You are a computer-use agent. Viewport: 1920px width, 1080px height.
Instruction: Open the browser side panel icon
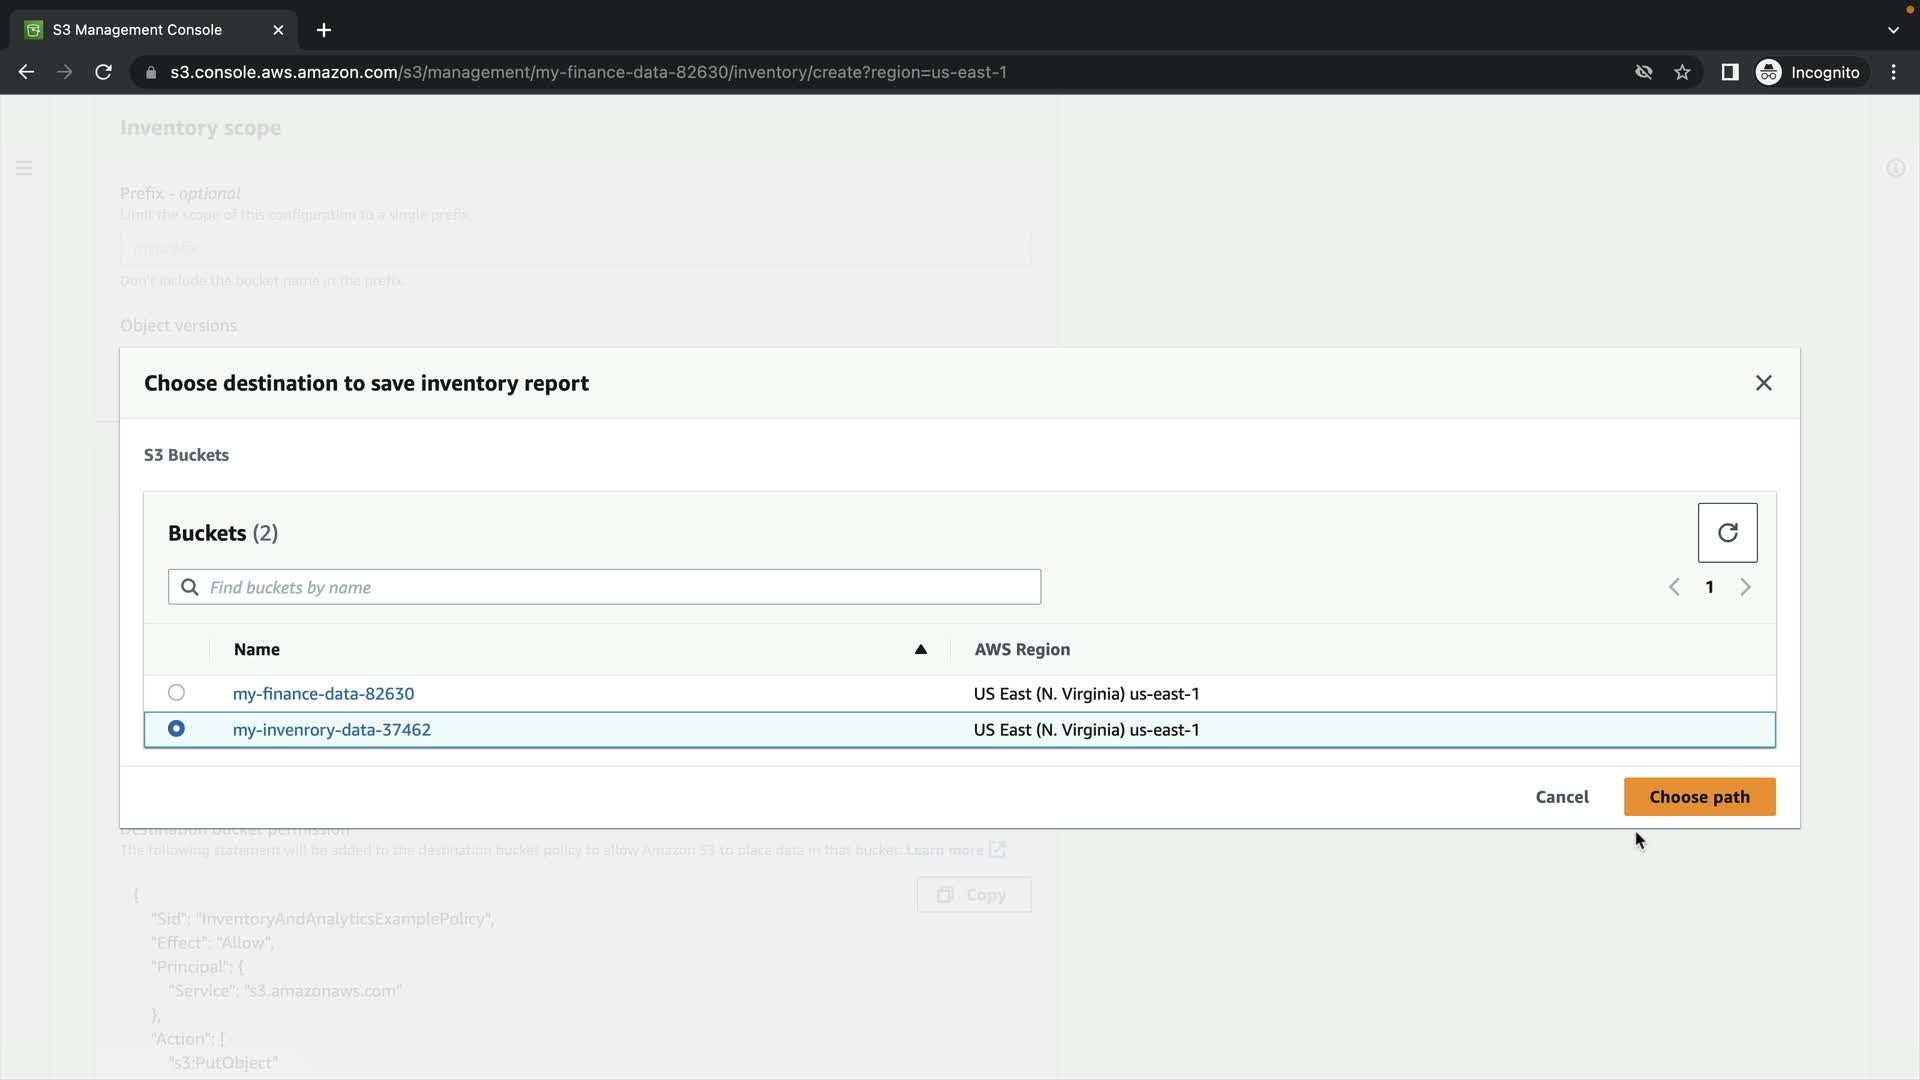click(1729, 72)
